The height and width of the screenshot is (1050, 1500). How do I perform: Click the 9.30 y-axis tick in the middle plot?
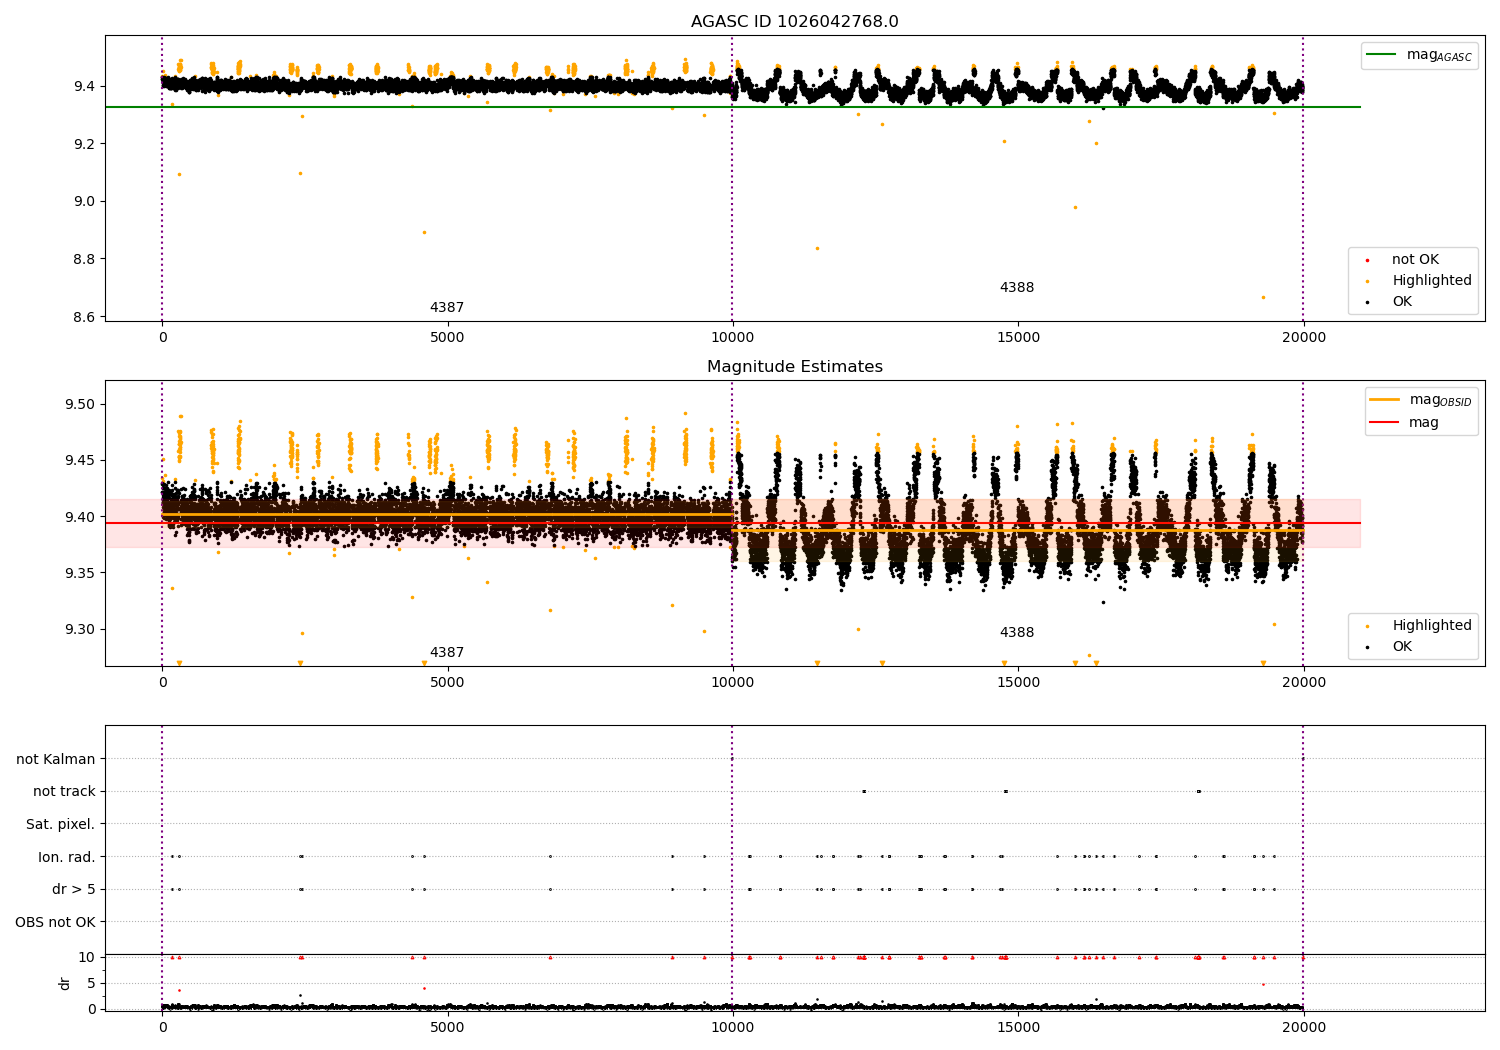(81, 630)
